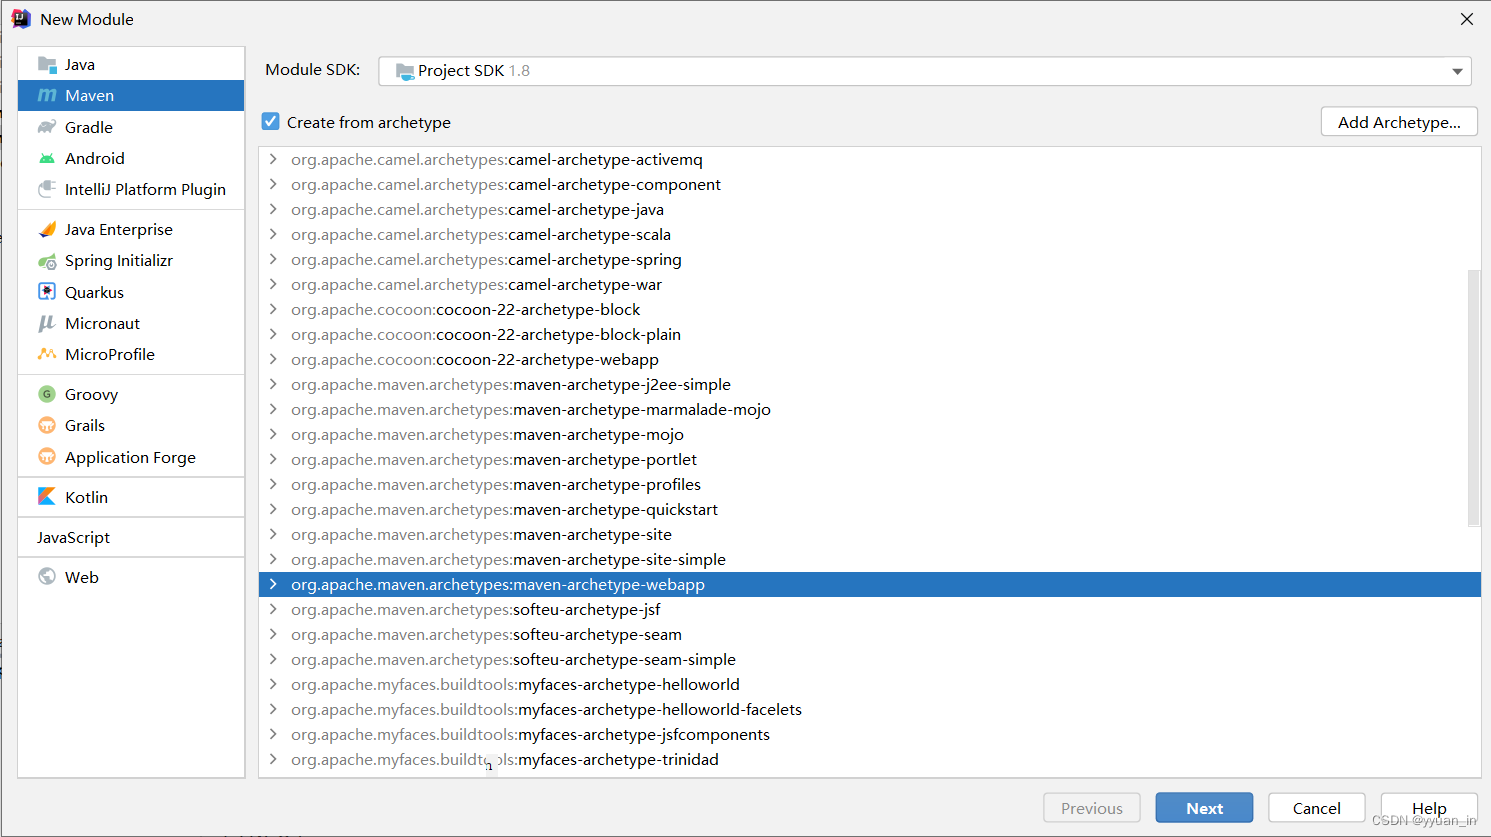Click the Grails icon
The height and width of the screenshot is (837, 1491).
(x=47, y=425)
